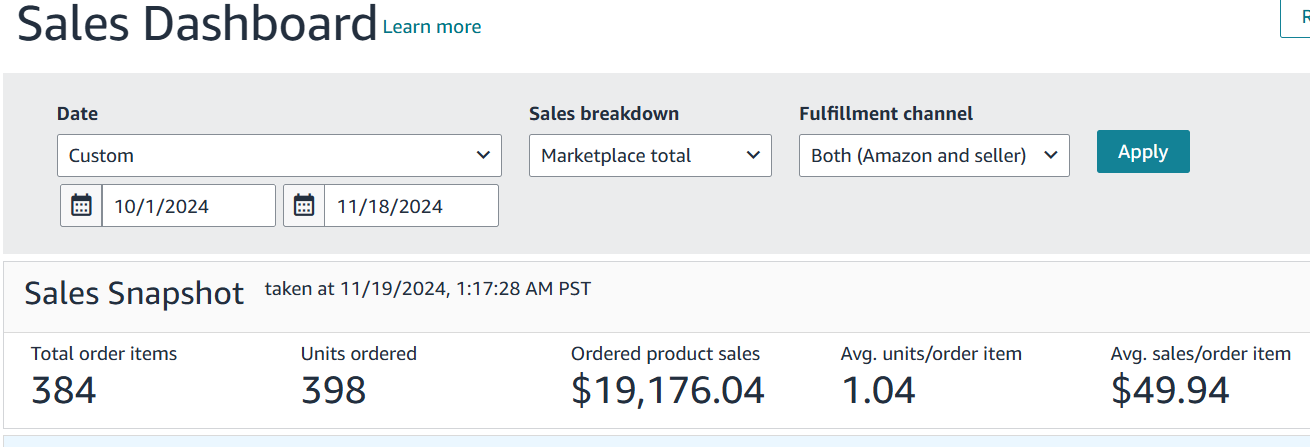Screen dimensions: 1310x447
Task: Click the Fulfillment channel label
Action: tap(886, 114)
